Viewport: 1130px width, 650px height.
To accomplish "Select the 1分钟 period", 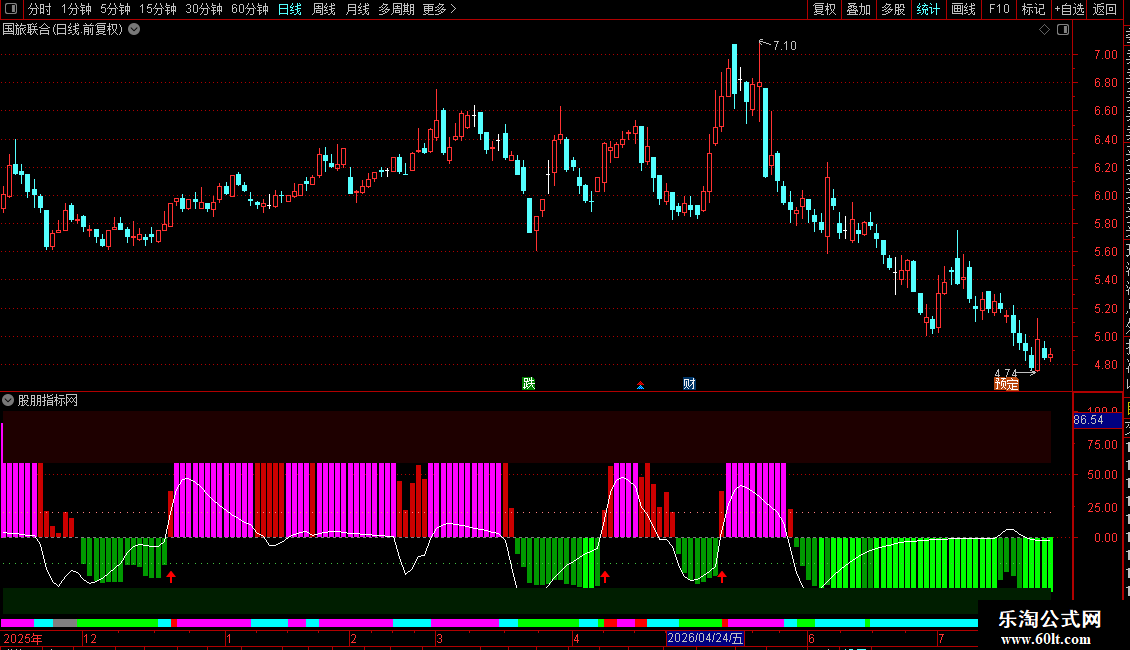I will pos(76,9).
